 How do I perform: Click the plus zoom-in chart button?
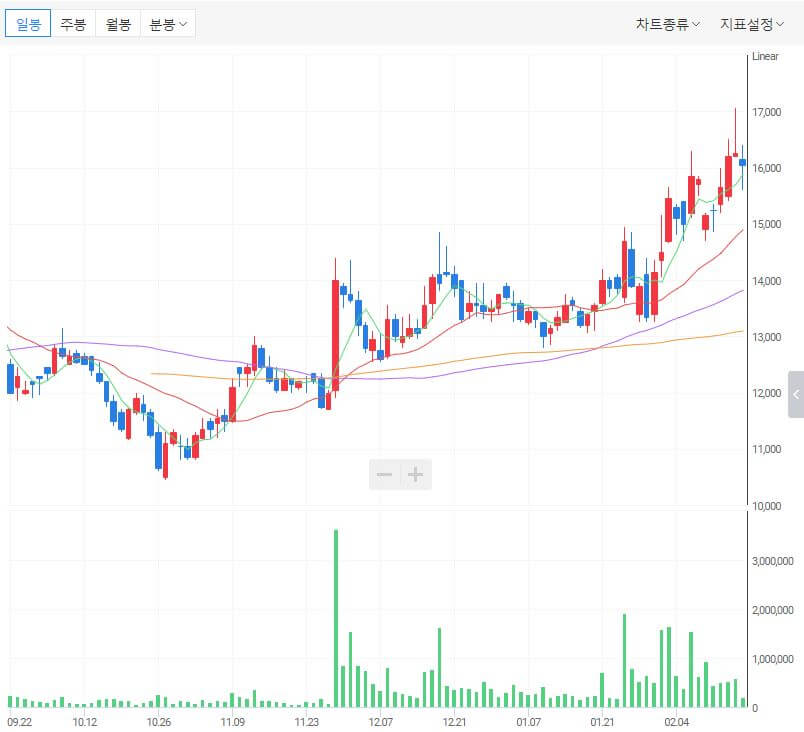point(415,475)
